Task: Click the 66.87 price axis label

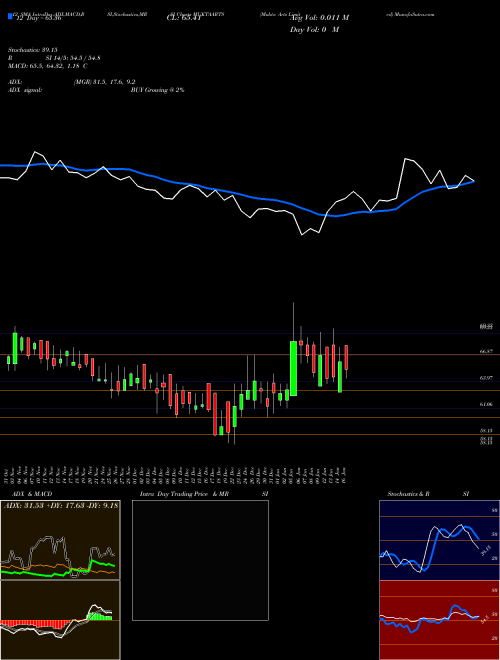Action: tap(486, 351)
